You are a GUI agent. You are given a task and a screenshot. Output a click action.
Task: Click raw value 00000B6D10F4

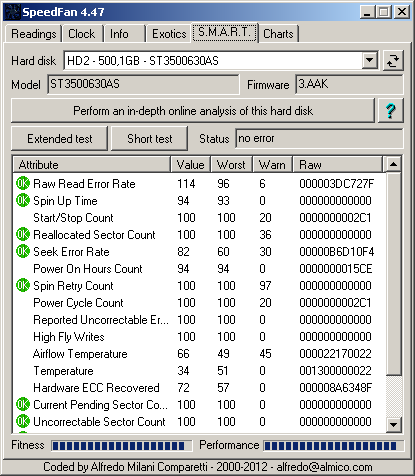(x=337, y=252)
